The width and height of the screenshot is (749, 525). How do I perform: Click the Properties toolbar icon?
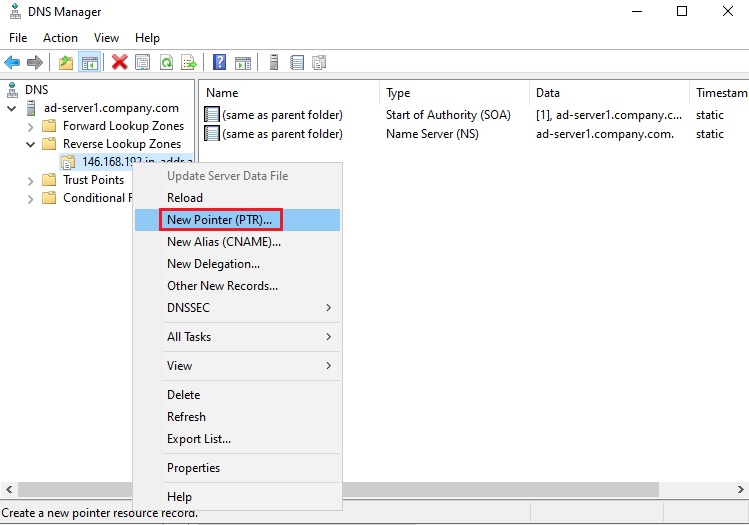(143, 62)
